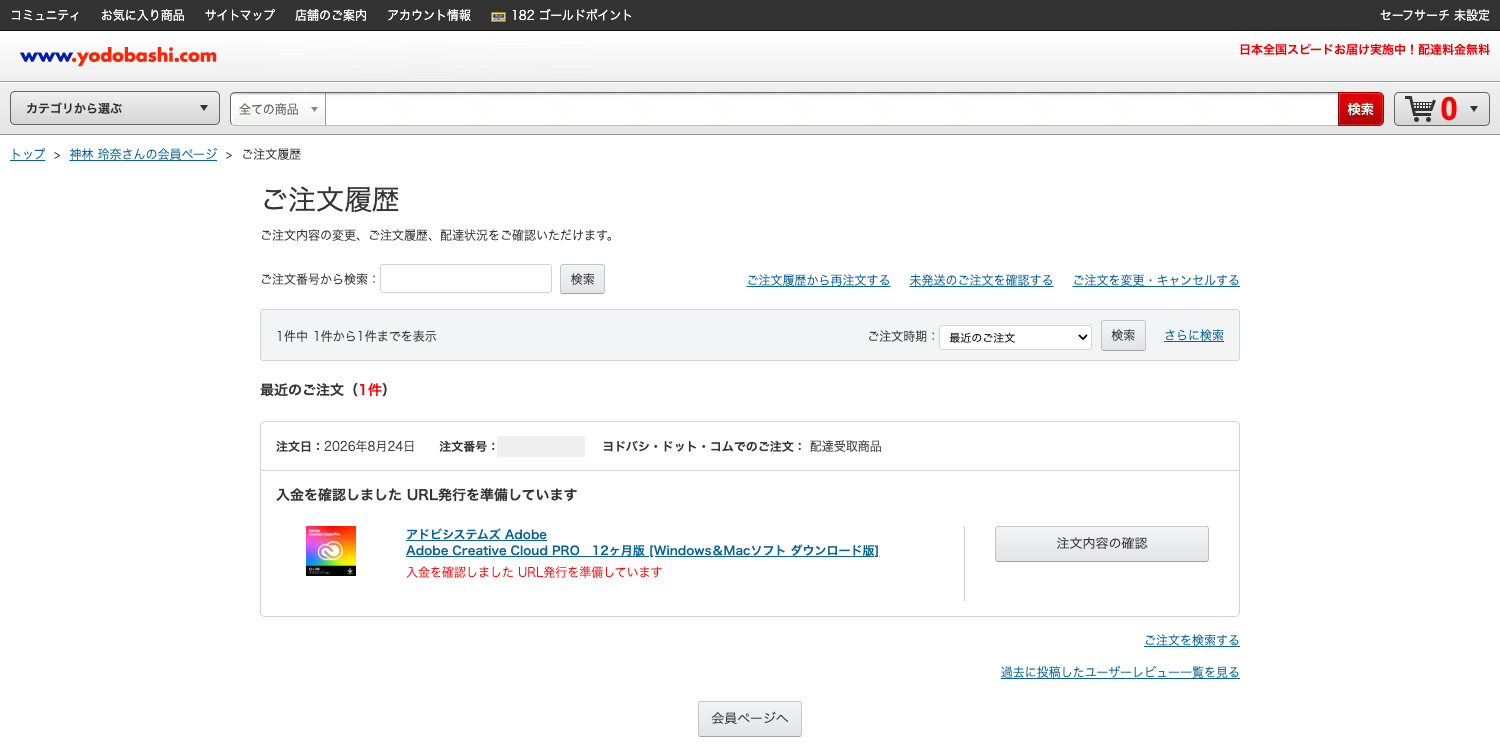This screenshot has height=751, width=1500.
Task: Expand カテゴリから選ぶ dropdown
Action: tap(115, 109)
